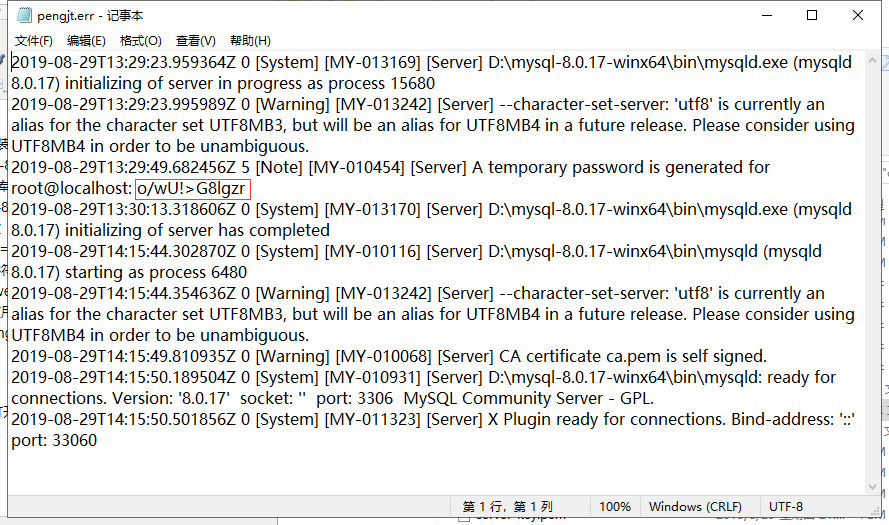Minimize the Notepad window
Image resolution: width=889 pixels, height=525 pixels.
click(x=766, y=15)
